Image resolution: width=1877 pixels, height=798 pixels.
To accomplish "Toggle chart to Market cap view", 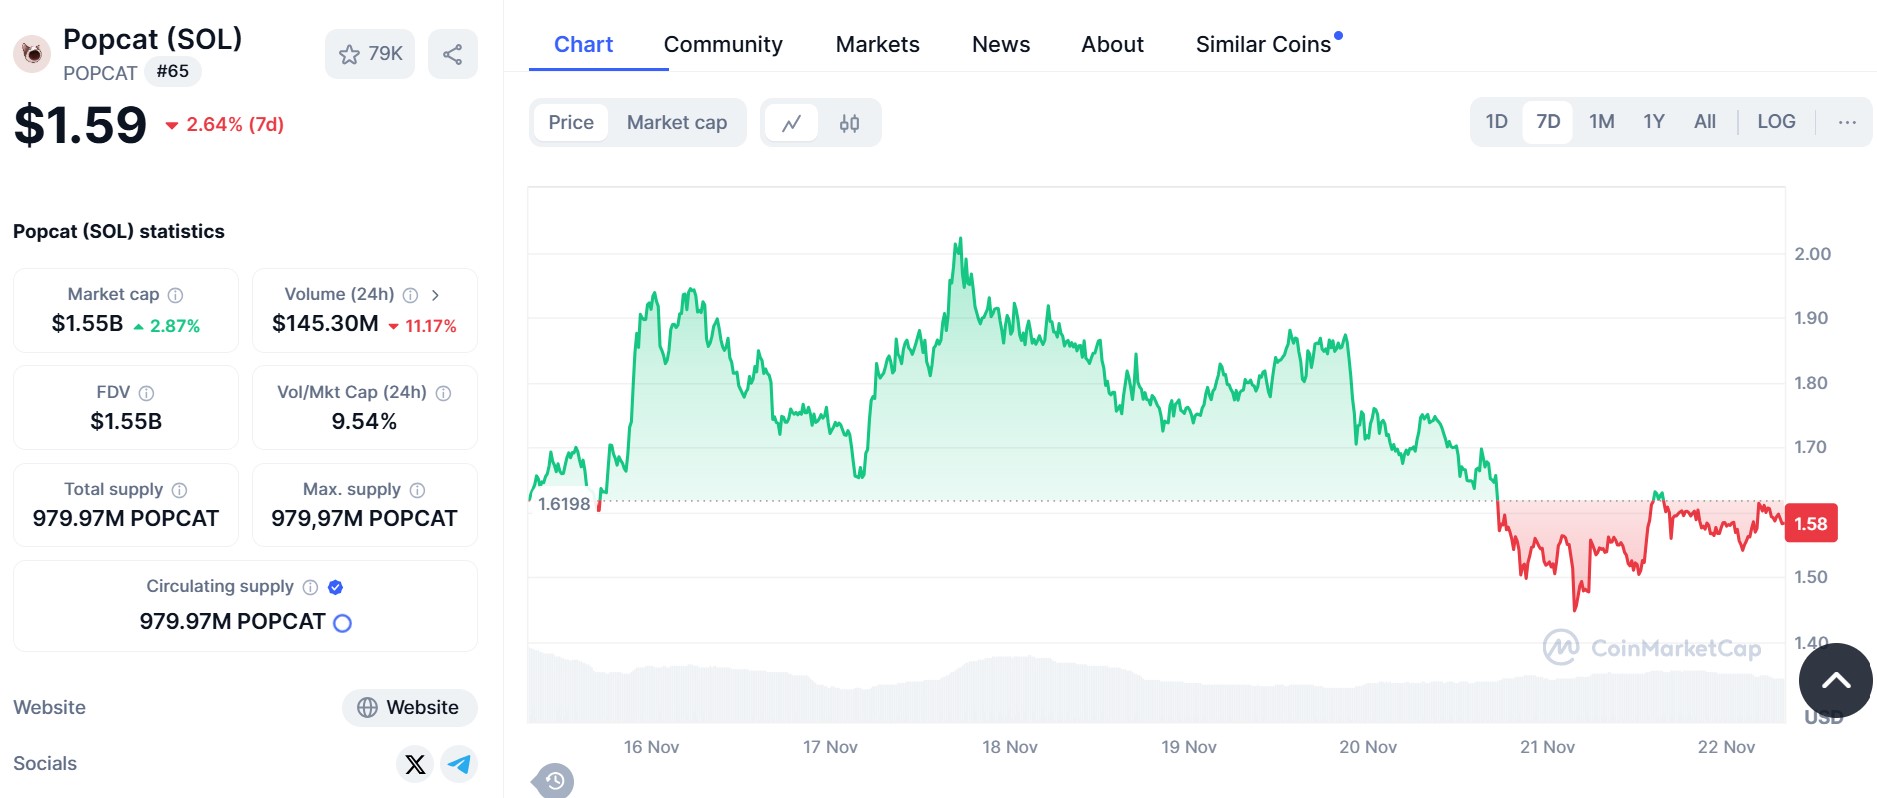I will coord(677,123).
